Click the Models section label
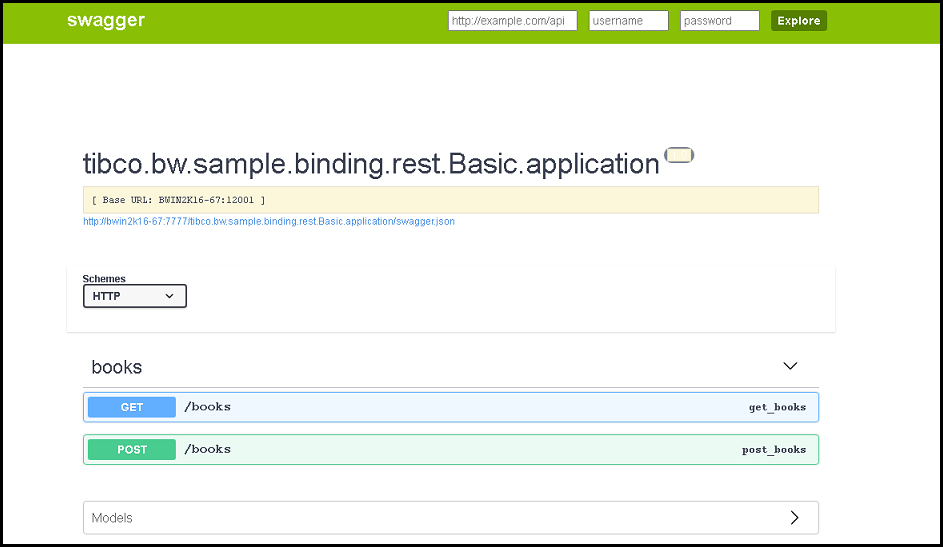 point(112,518)
